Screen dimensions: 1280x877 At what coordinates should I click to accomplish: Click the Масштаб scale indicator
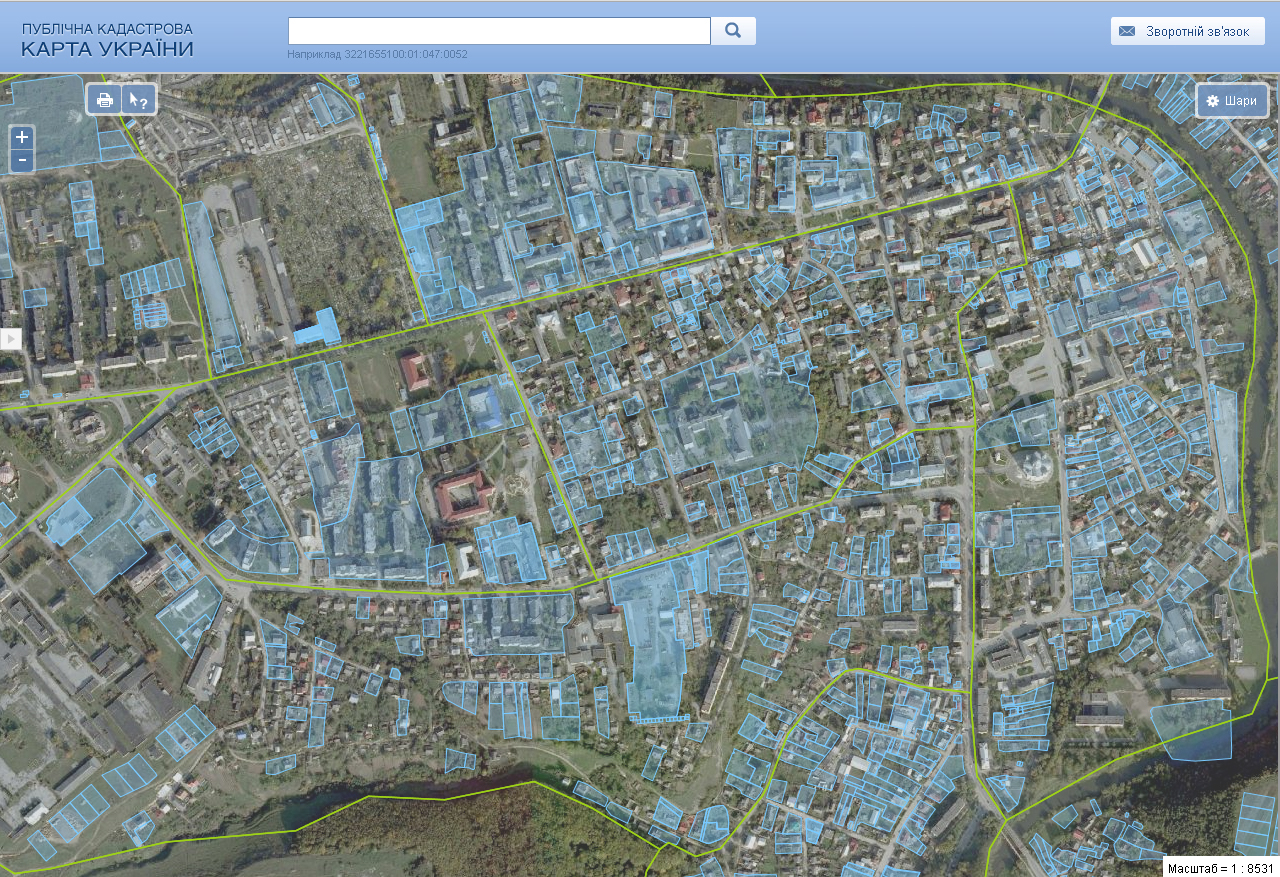[1220, 868]
